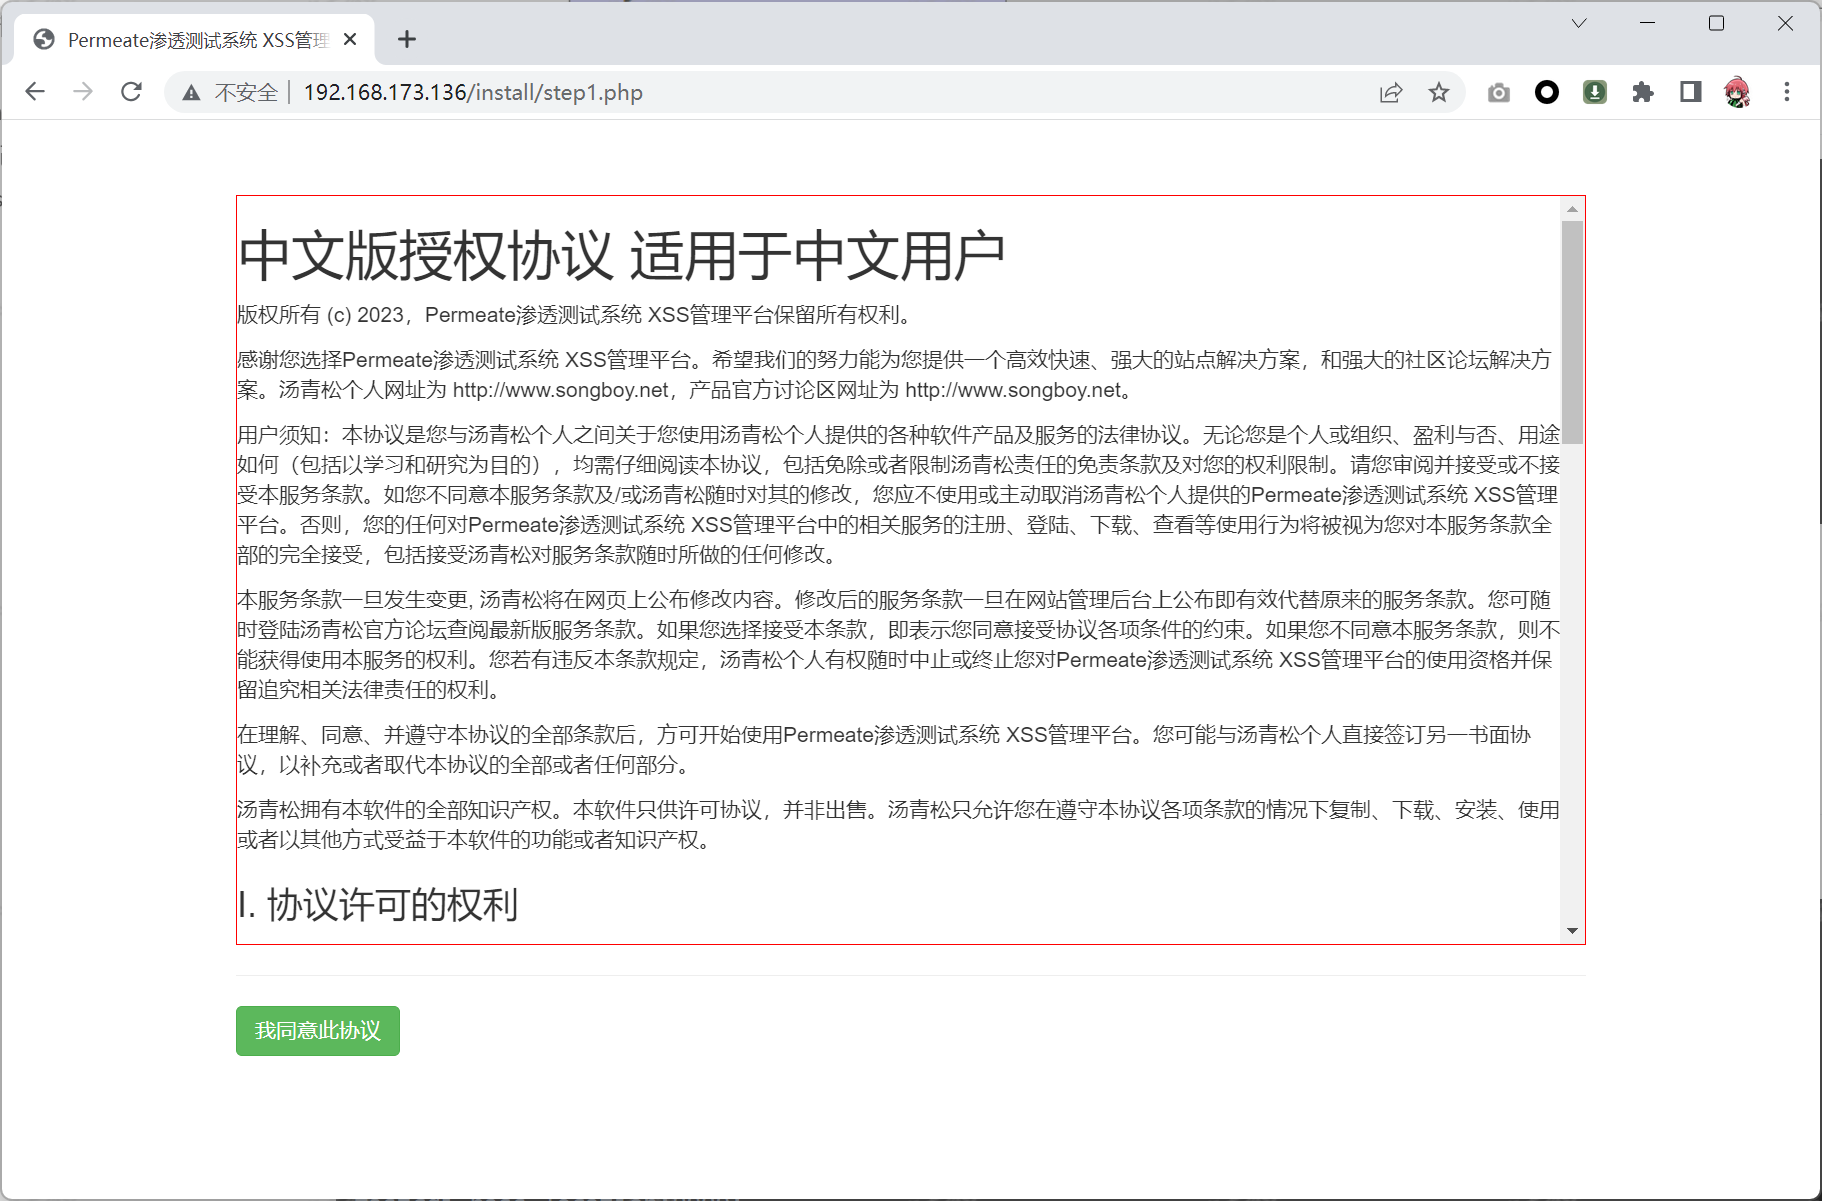Click the camera screenshot extension icon

[1498, 93]
